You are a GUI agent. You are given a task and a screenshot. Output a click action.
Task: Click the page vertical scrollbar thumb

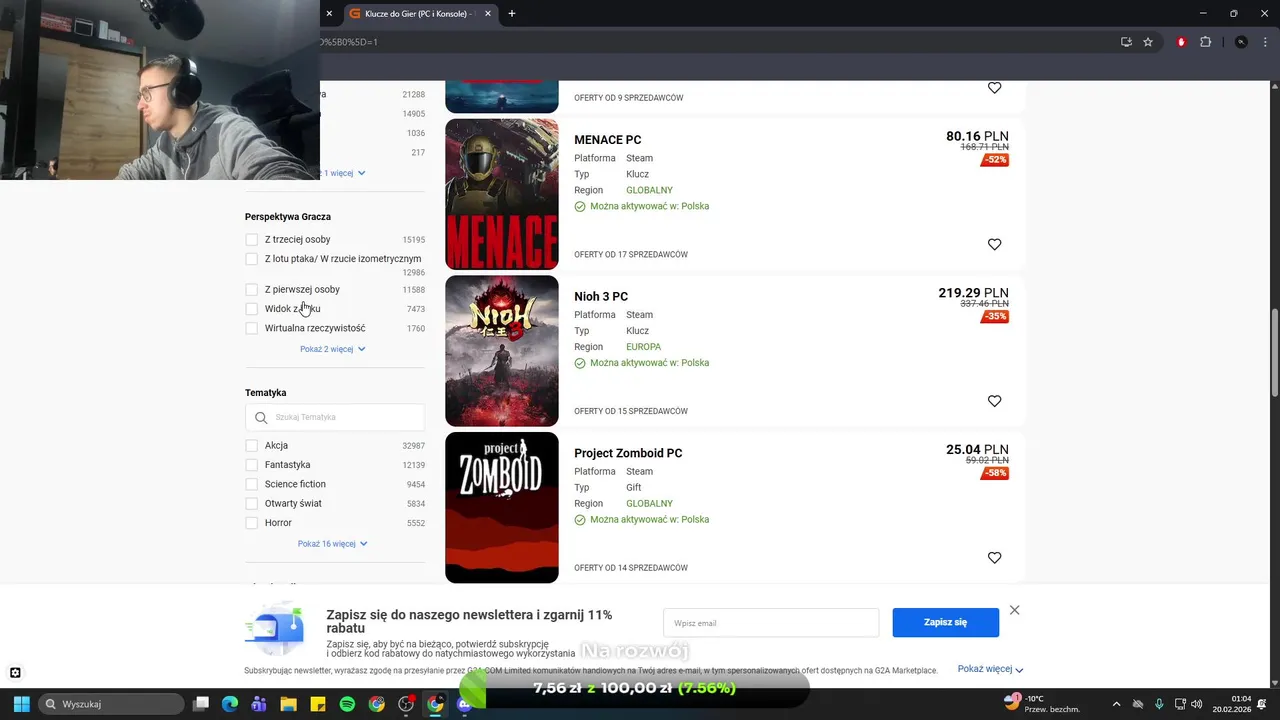pyautogui.click(x=1275, y=352)
